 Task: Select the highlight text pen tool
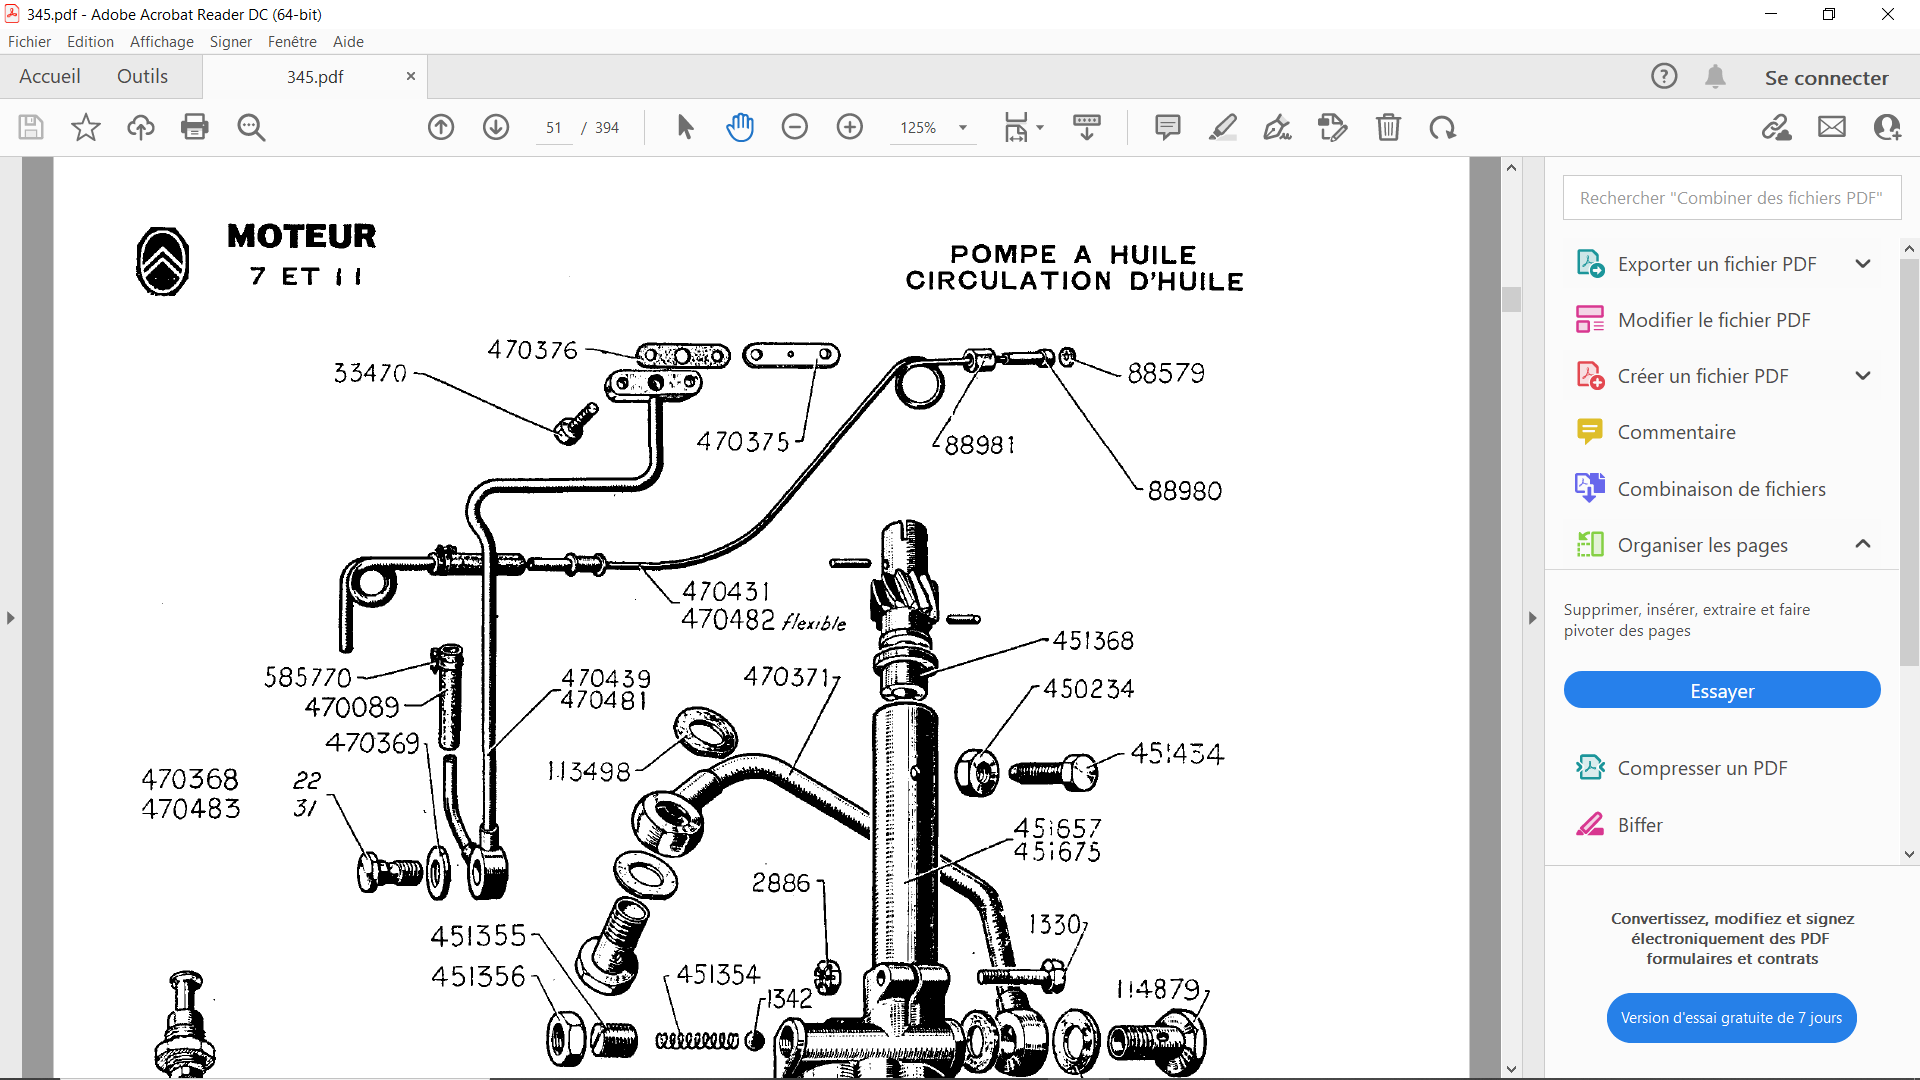1222,127
